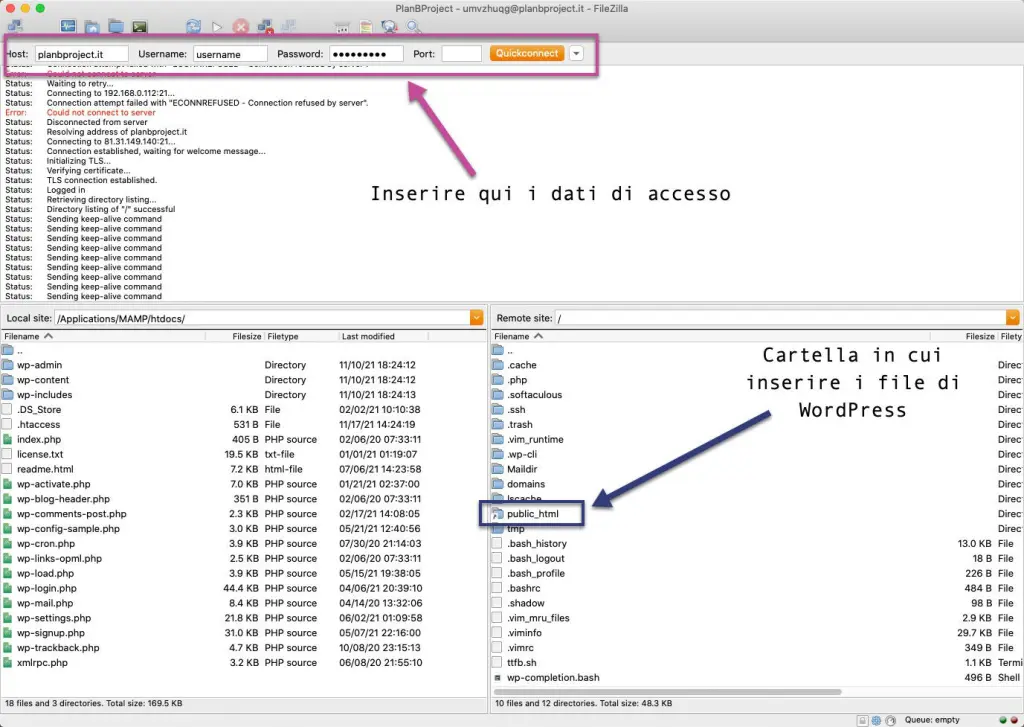Sort local files by Last modified
The image size is (1024, 727).
[x=368, y=336]
